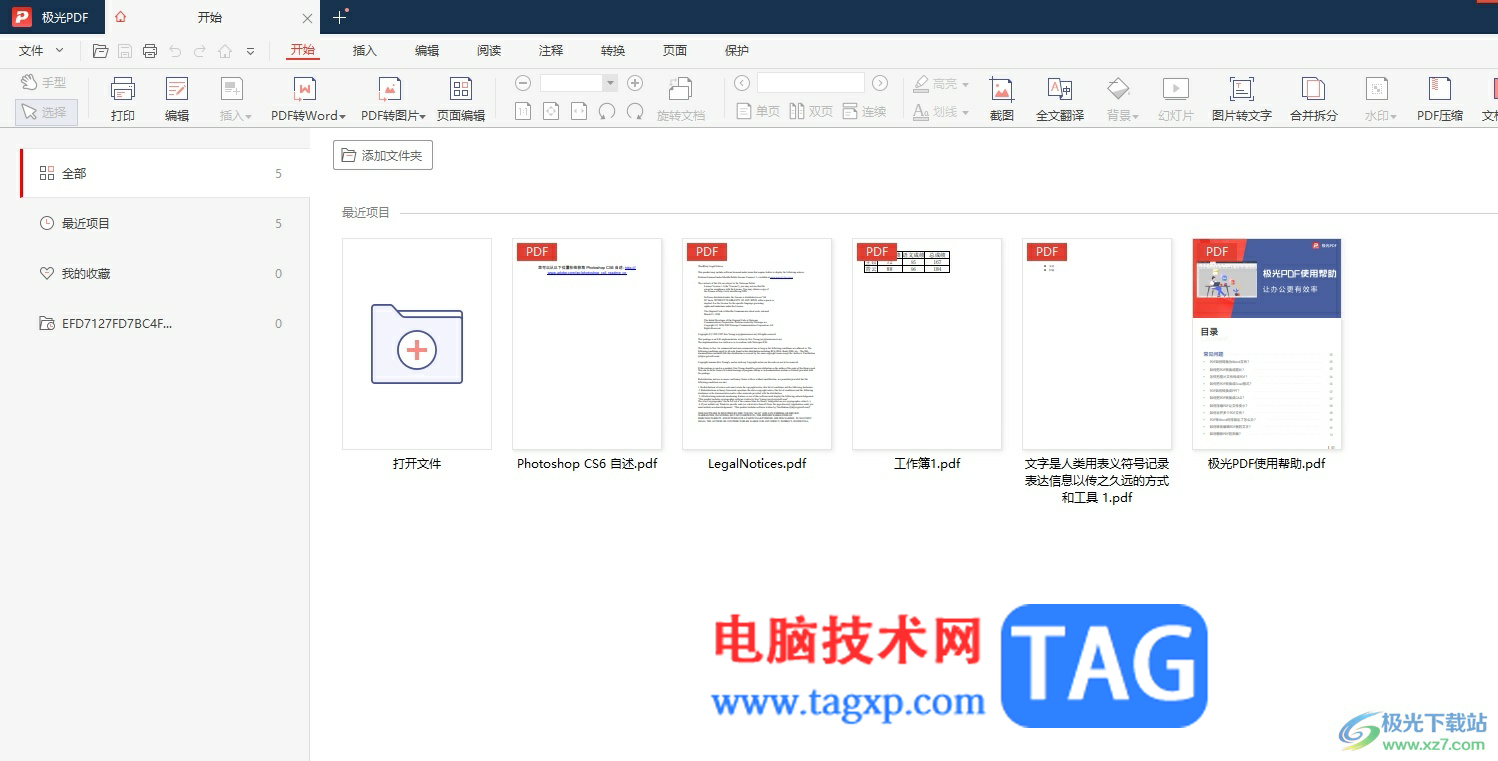Open Photoshop CS6 自述.pdf thumbnail
This screenshot has height=761, width=1498.
tap(587, 344)
